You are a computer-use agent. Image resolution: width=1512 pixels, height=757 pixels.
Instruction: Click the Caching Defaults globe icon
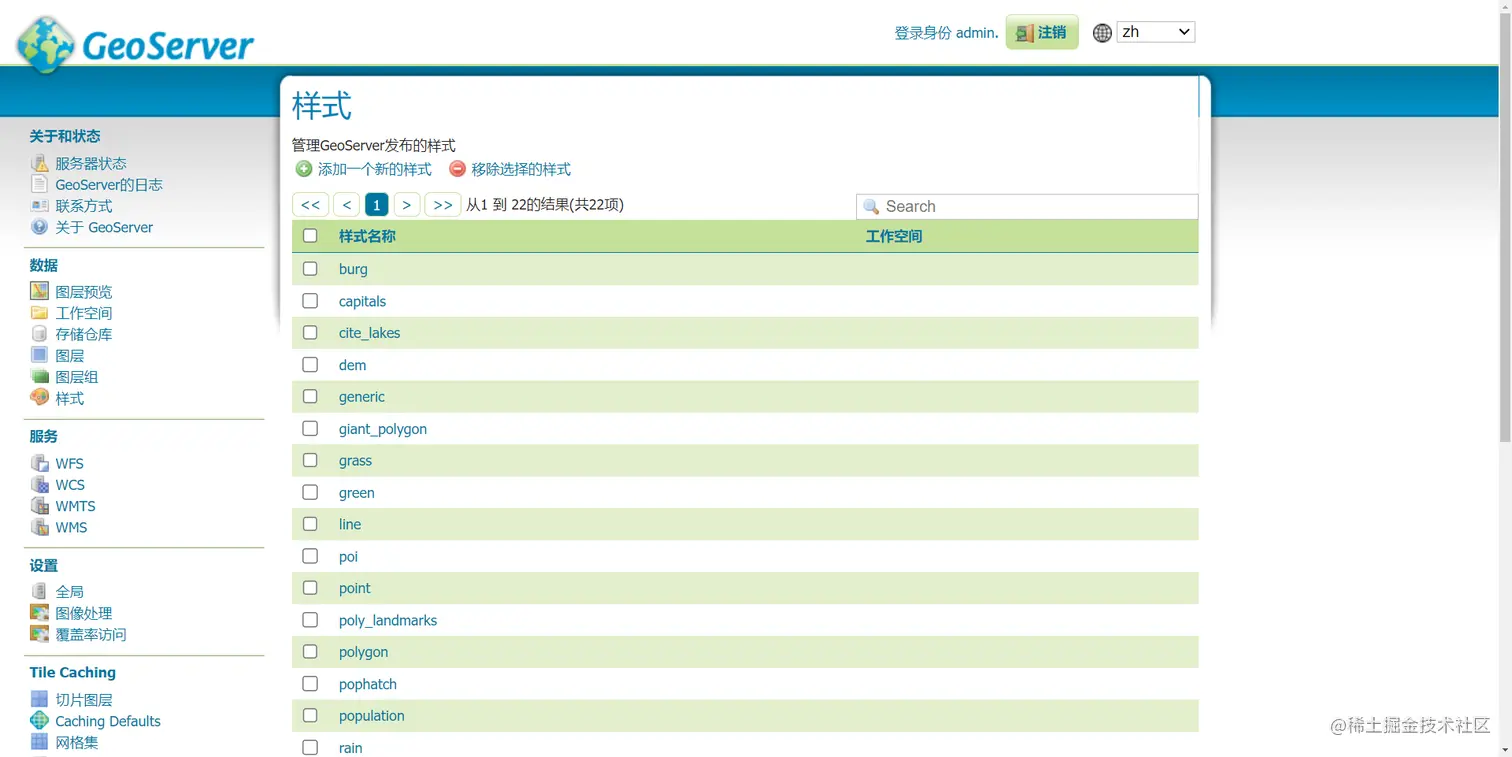[39, 720]
